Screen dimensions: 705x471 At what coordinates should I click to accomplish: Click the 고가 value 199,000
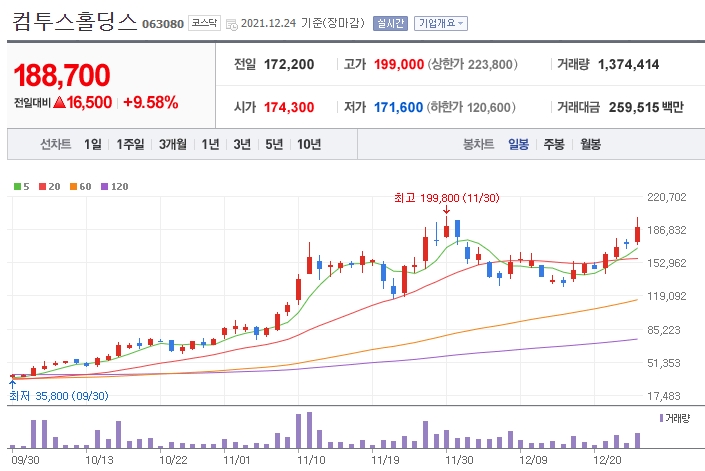click(399, 64)
